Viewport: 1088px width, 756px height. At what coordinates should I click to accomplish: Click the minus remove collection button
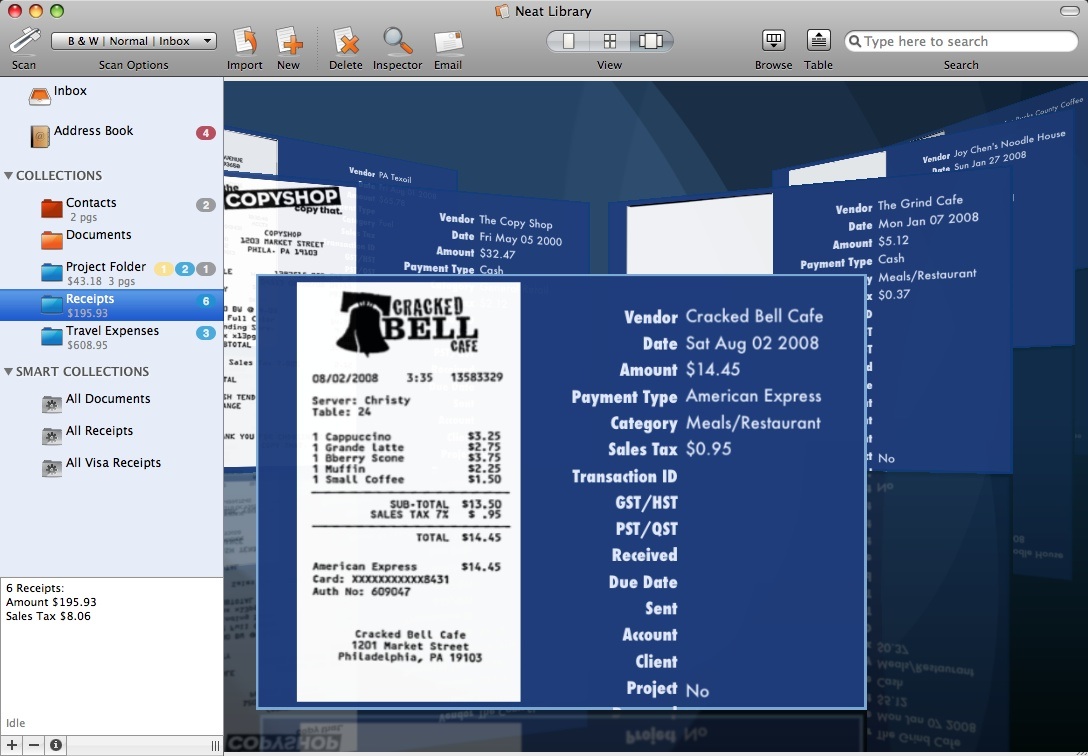[34, 746]
